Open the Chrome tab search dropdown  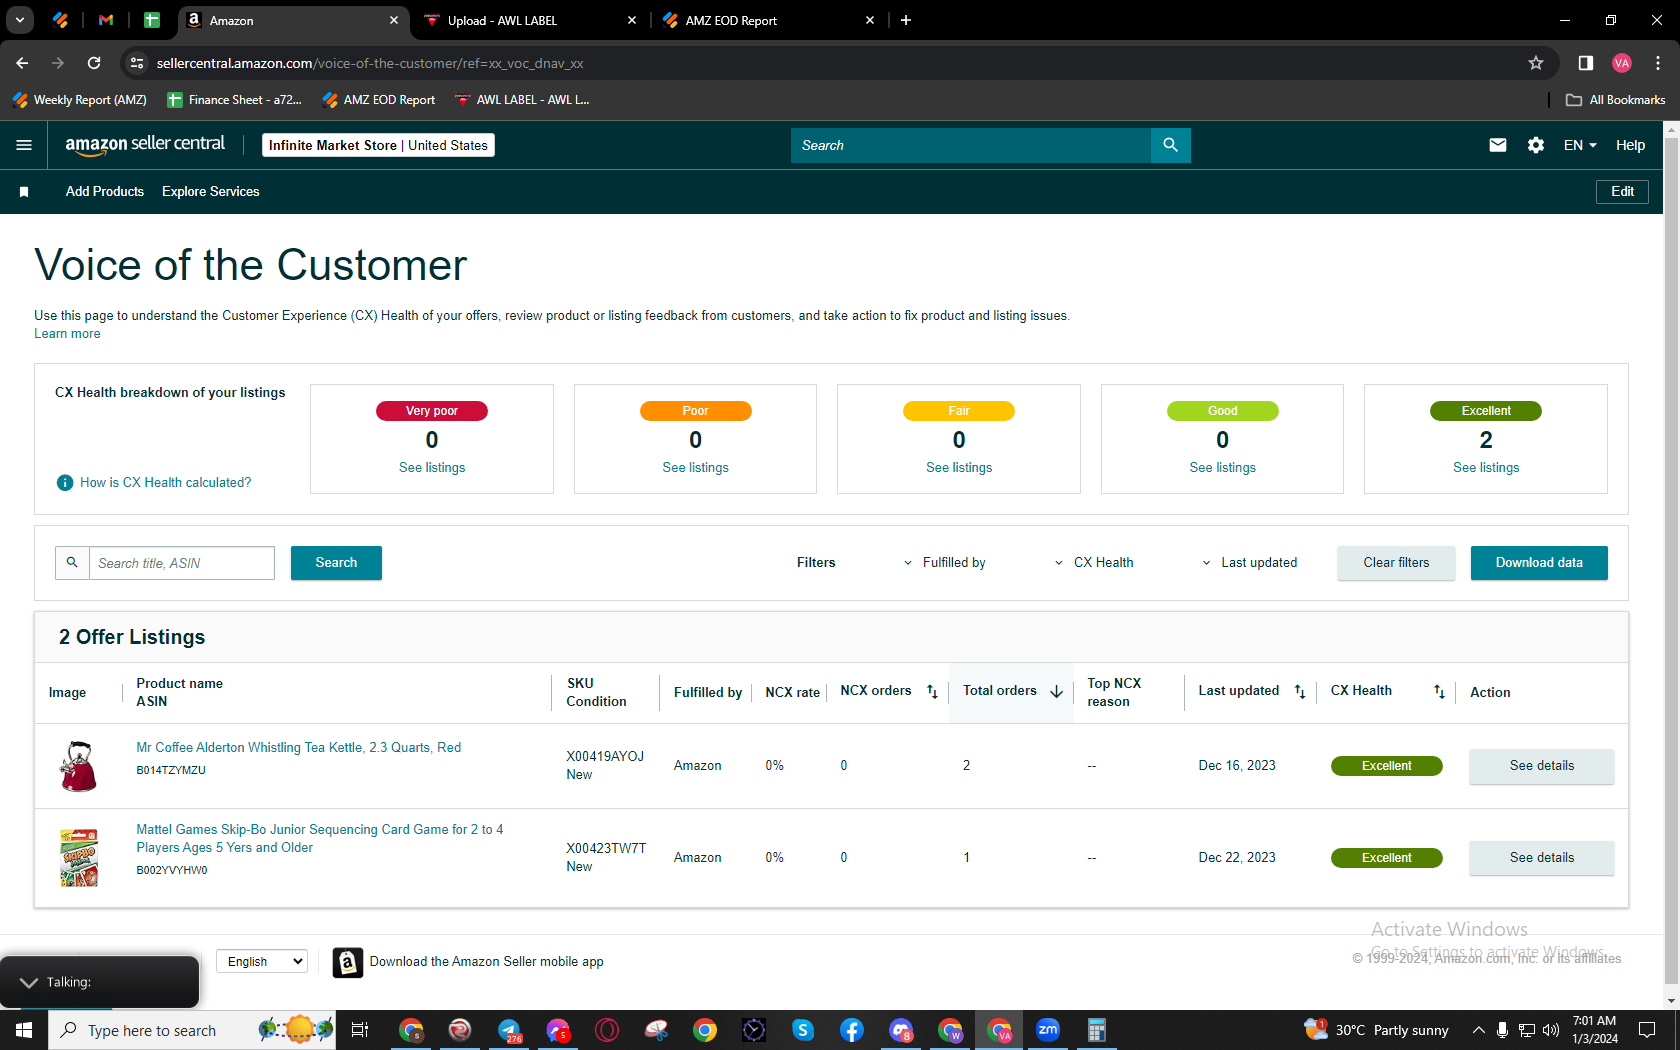click(20, 20)
